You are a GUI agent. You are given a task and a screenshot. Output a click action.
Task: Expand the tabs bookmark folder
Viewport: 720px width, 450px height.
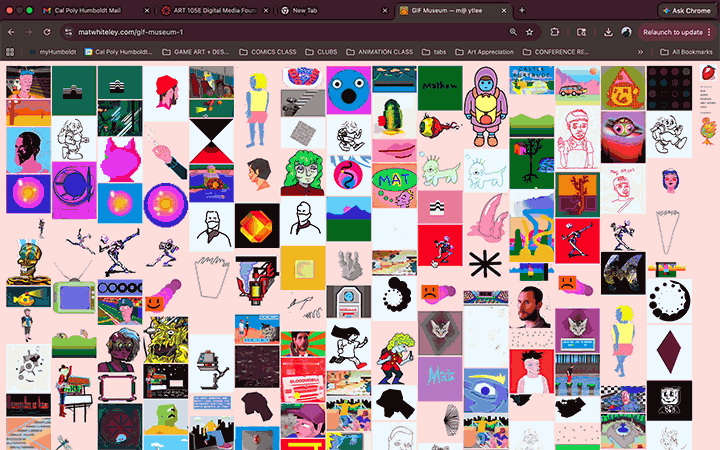coord(434,52)
